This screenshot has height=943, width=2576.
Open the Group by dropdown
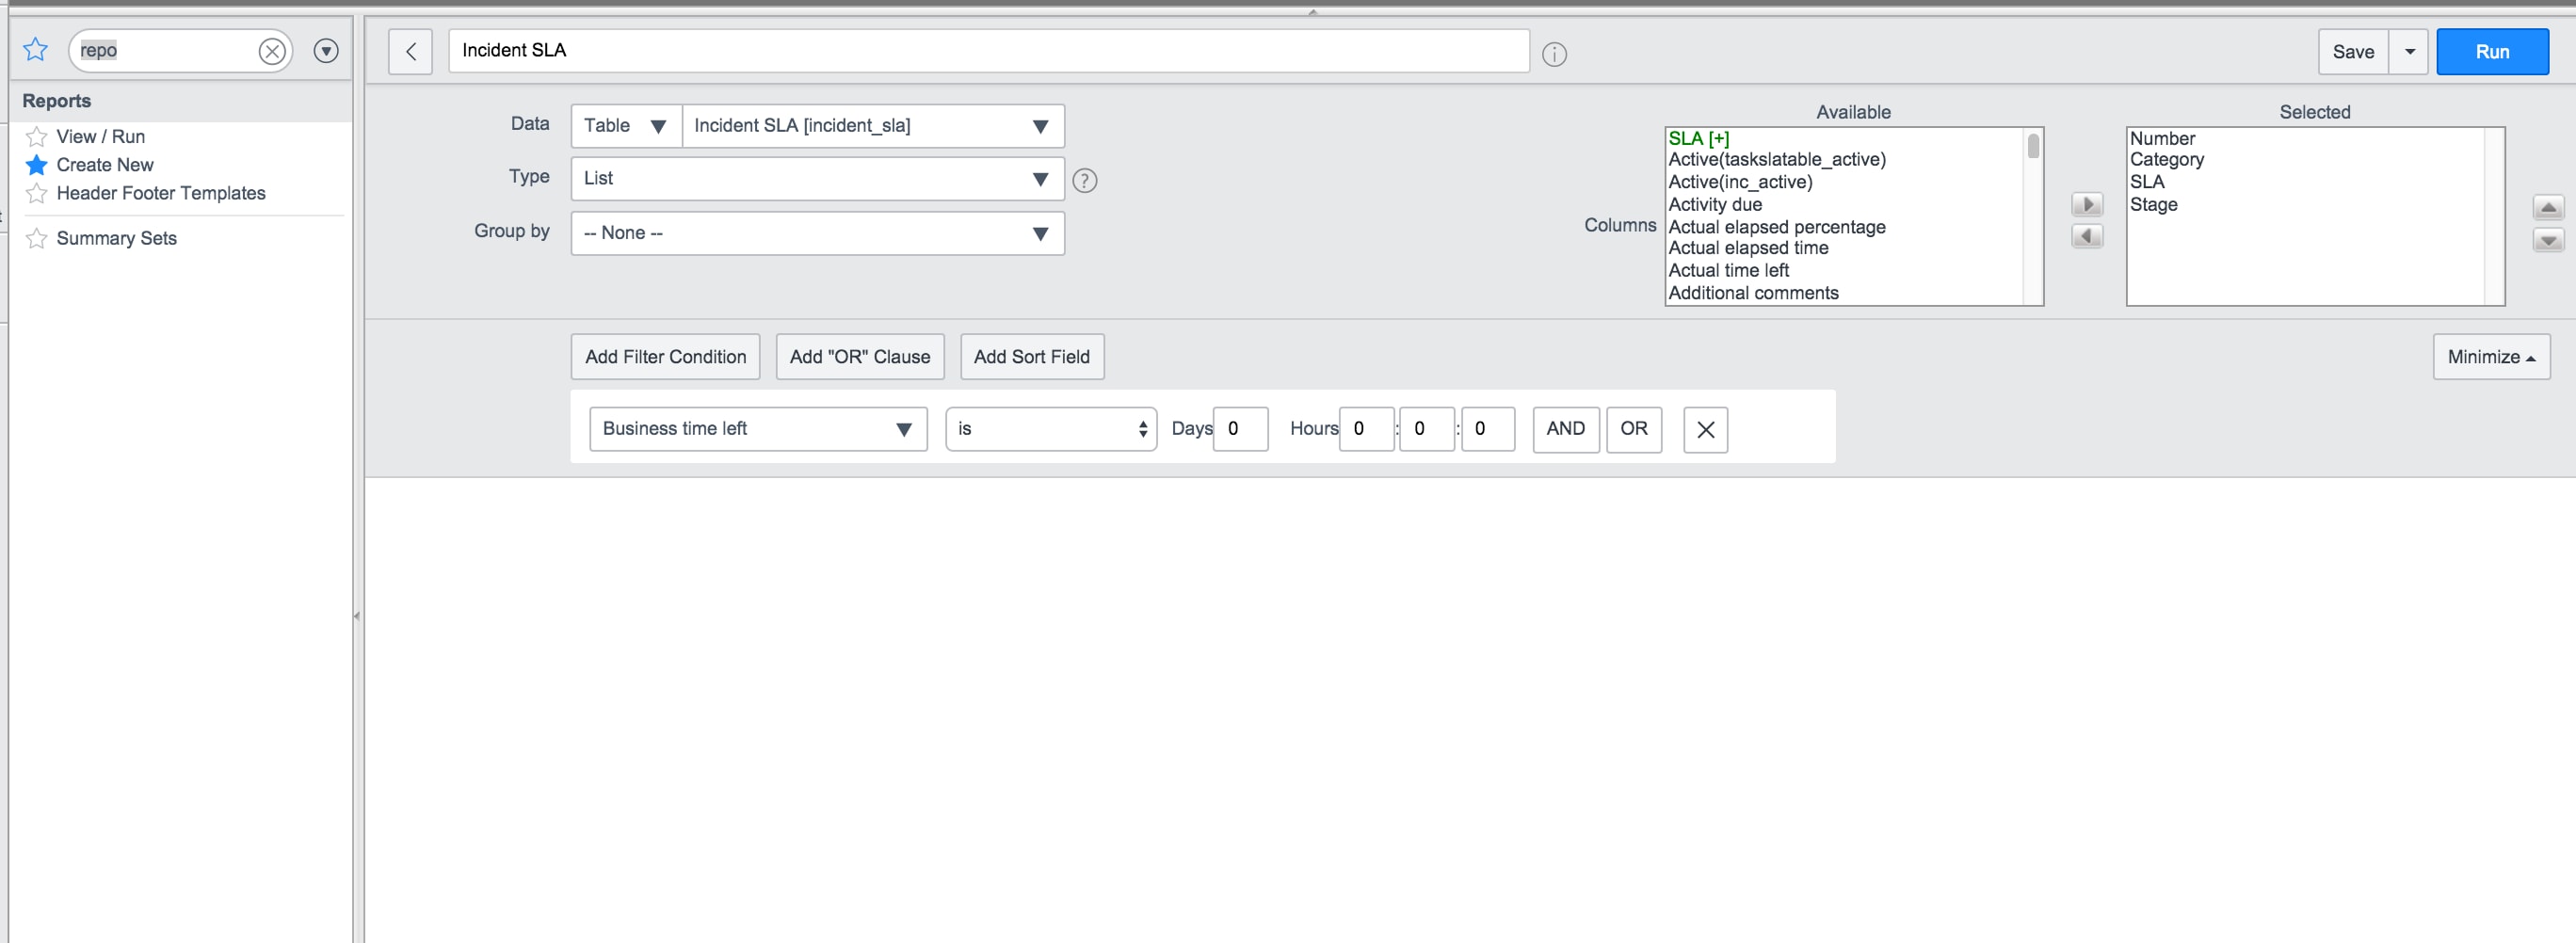click(x=817, y=233)
